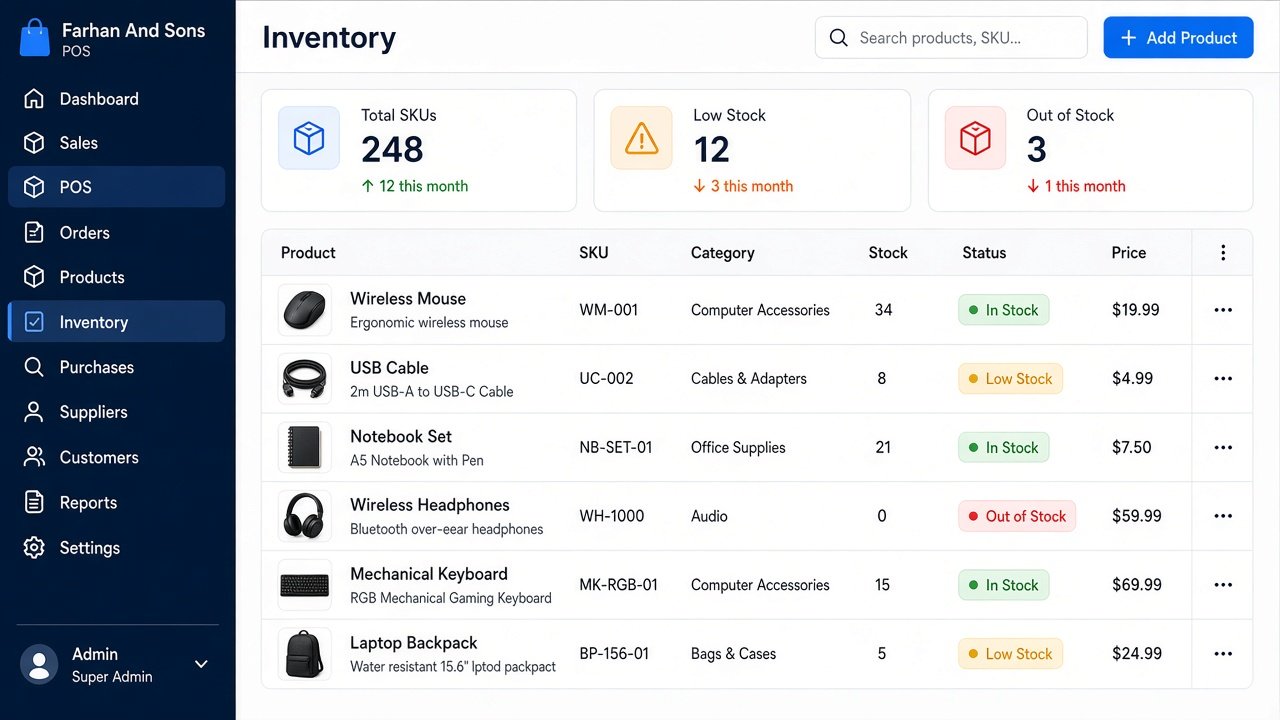Open row actions for Notebook Set
The width and height of the screenshot is (1280, 720).
[x=1223, y=448]
